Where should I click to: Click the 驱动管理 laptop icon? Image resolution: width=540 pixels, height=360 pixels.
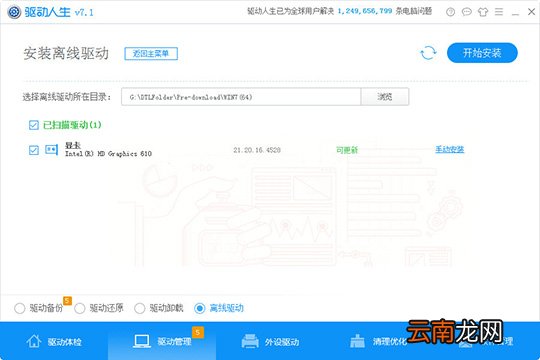(142, 341)
